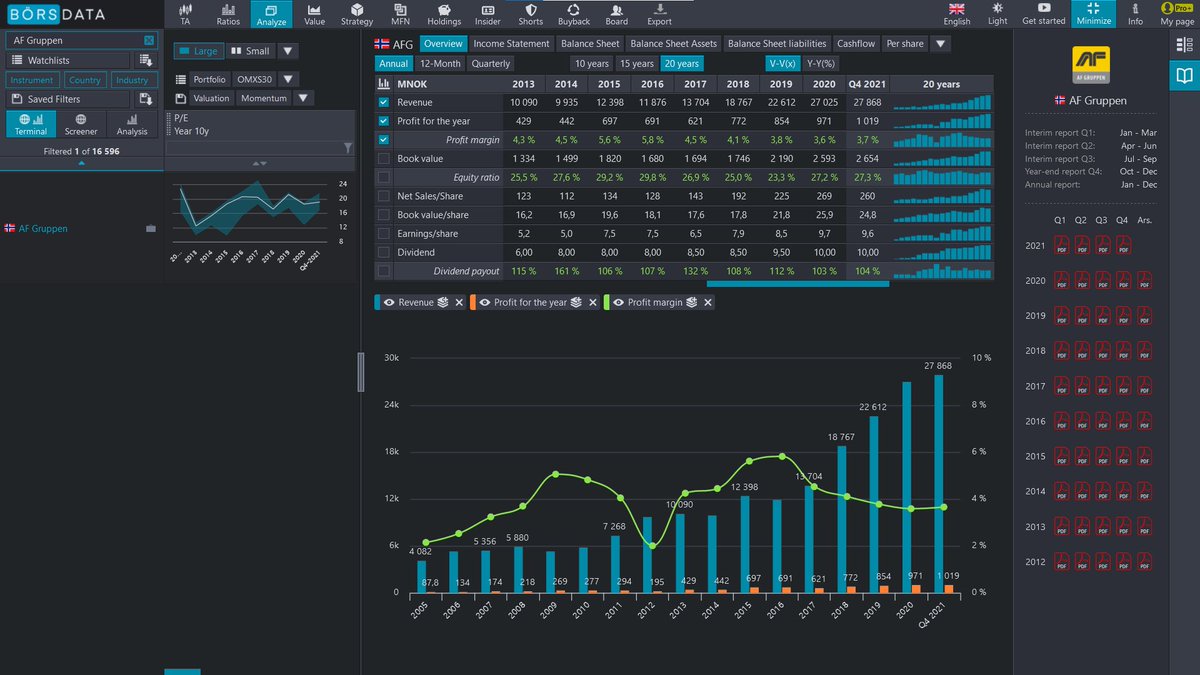Uncheck the Revenue row checkbox
1200x675 pixels.
pyautogui.click(x=385, y=103)
